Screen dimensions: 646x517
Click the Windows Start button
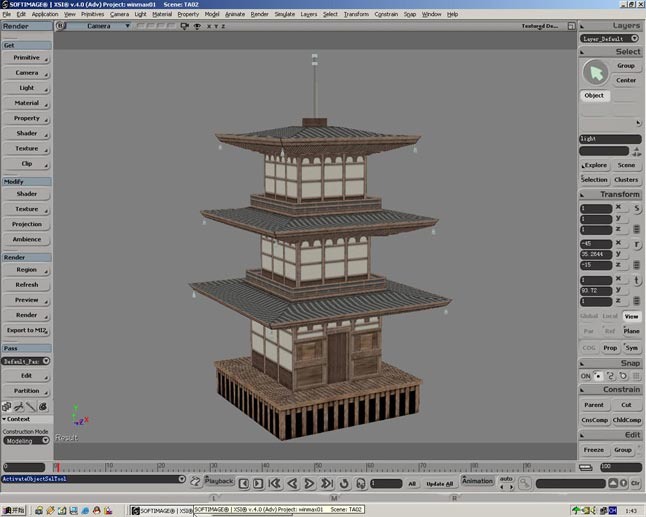point(14,511)
